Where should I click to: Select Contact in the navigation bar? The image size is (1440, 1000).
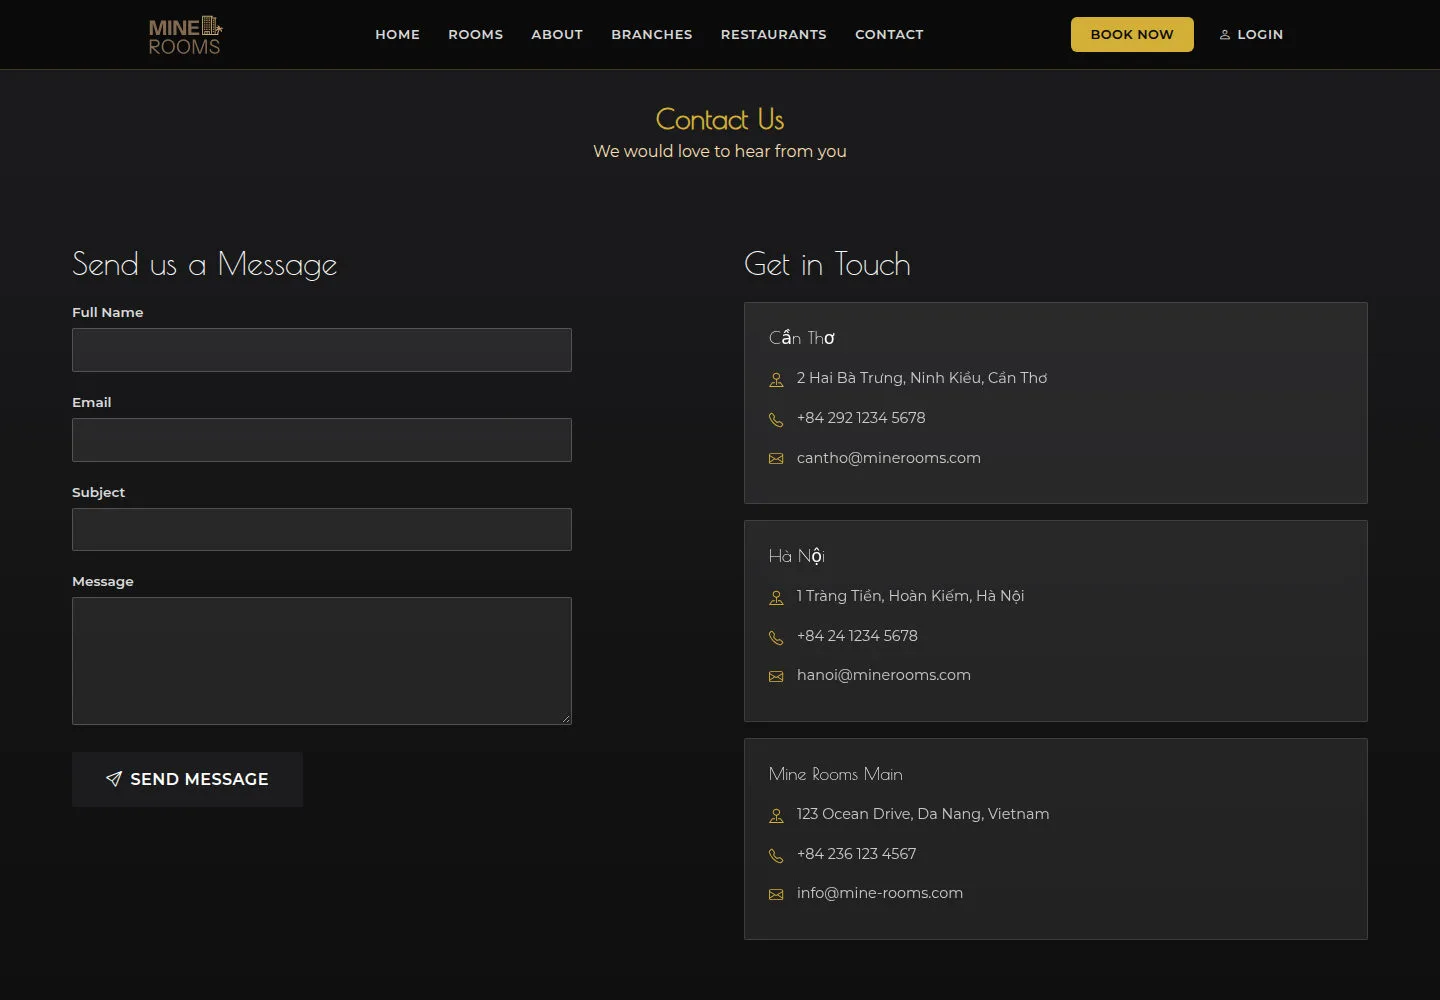[x=889, y=34]
